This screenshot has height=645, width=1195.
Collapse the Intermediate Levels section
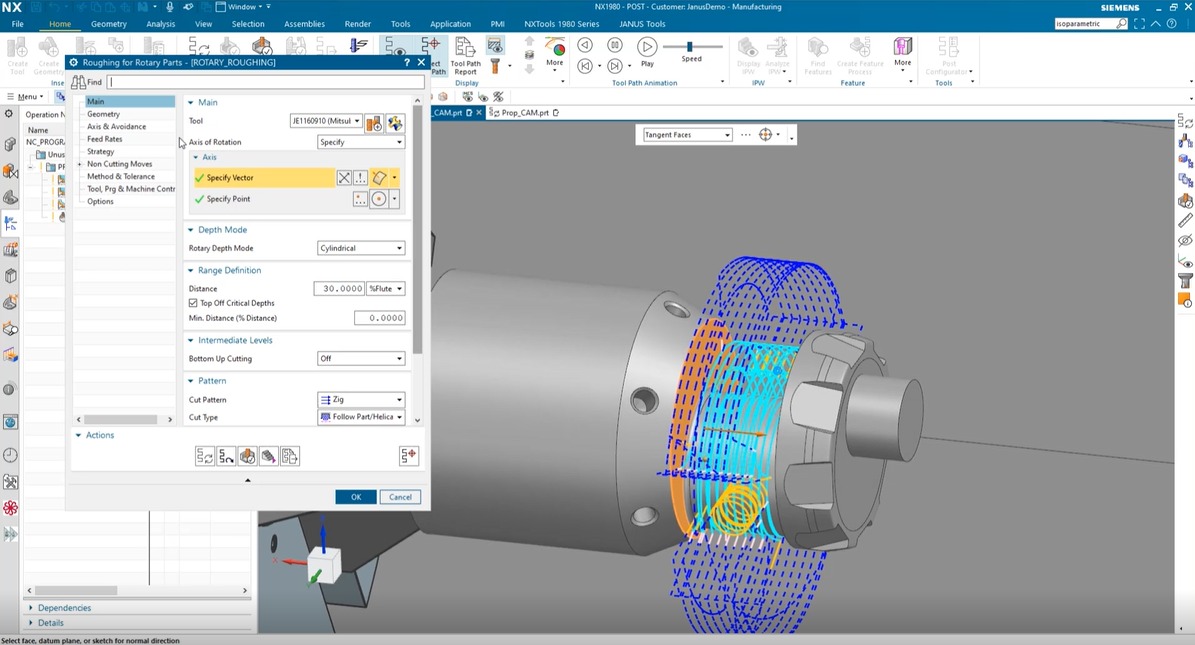tap(191, 341)
